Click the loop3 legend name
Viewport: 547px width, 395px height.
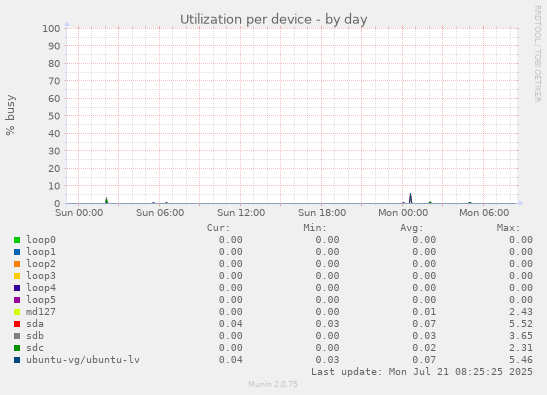pyautogui.click(x=41, y=276)
